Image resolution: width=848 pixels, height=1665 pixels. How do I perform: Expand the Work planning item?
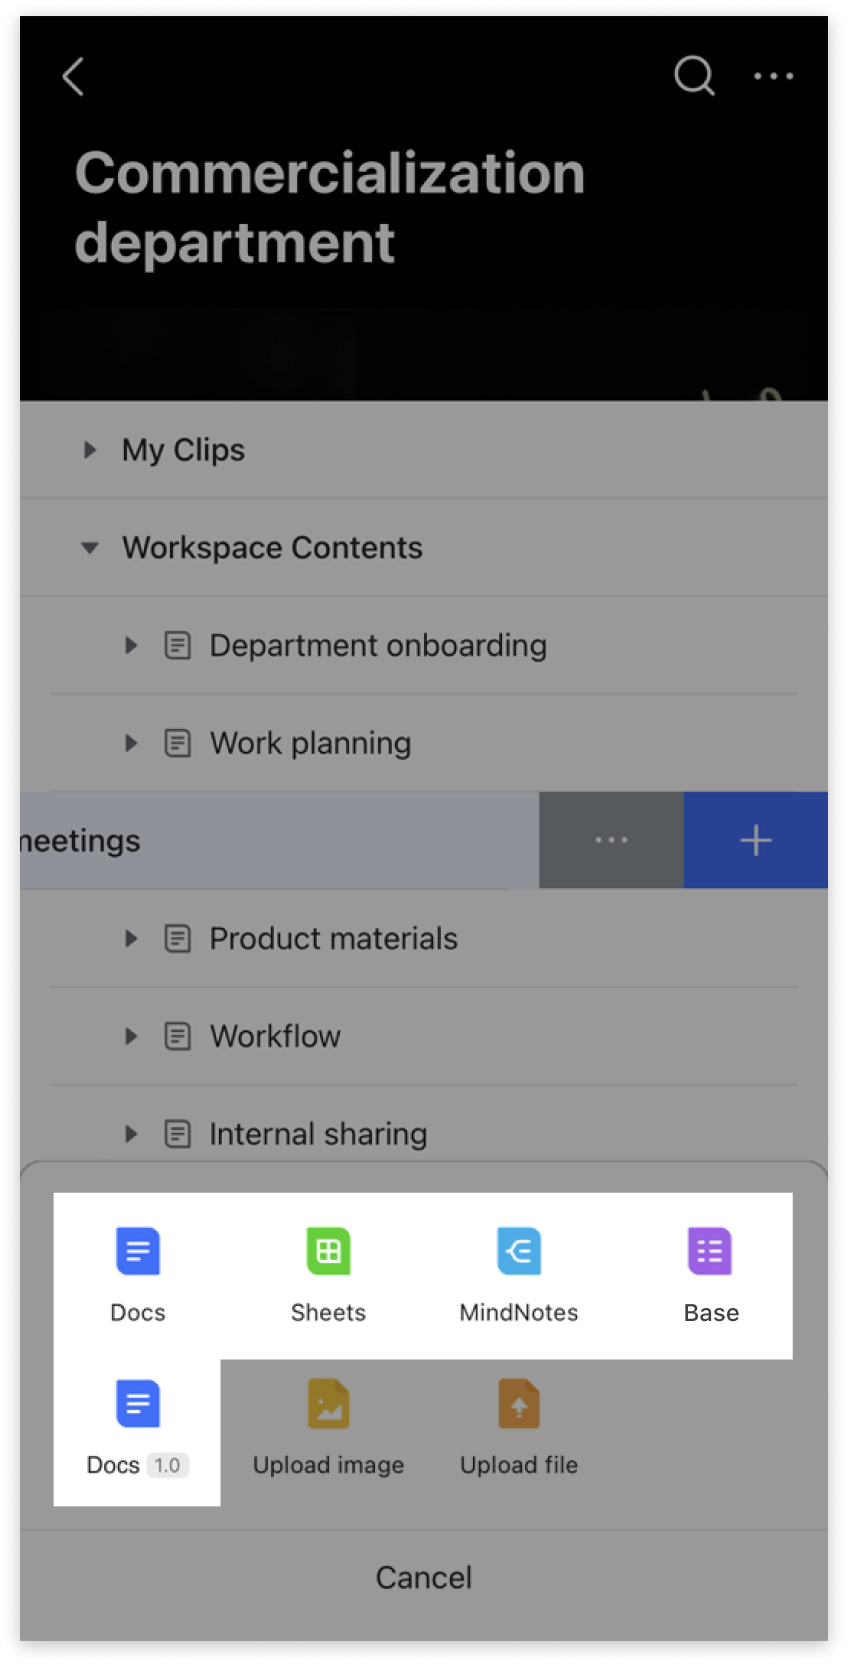(131, 743)
